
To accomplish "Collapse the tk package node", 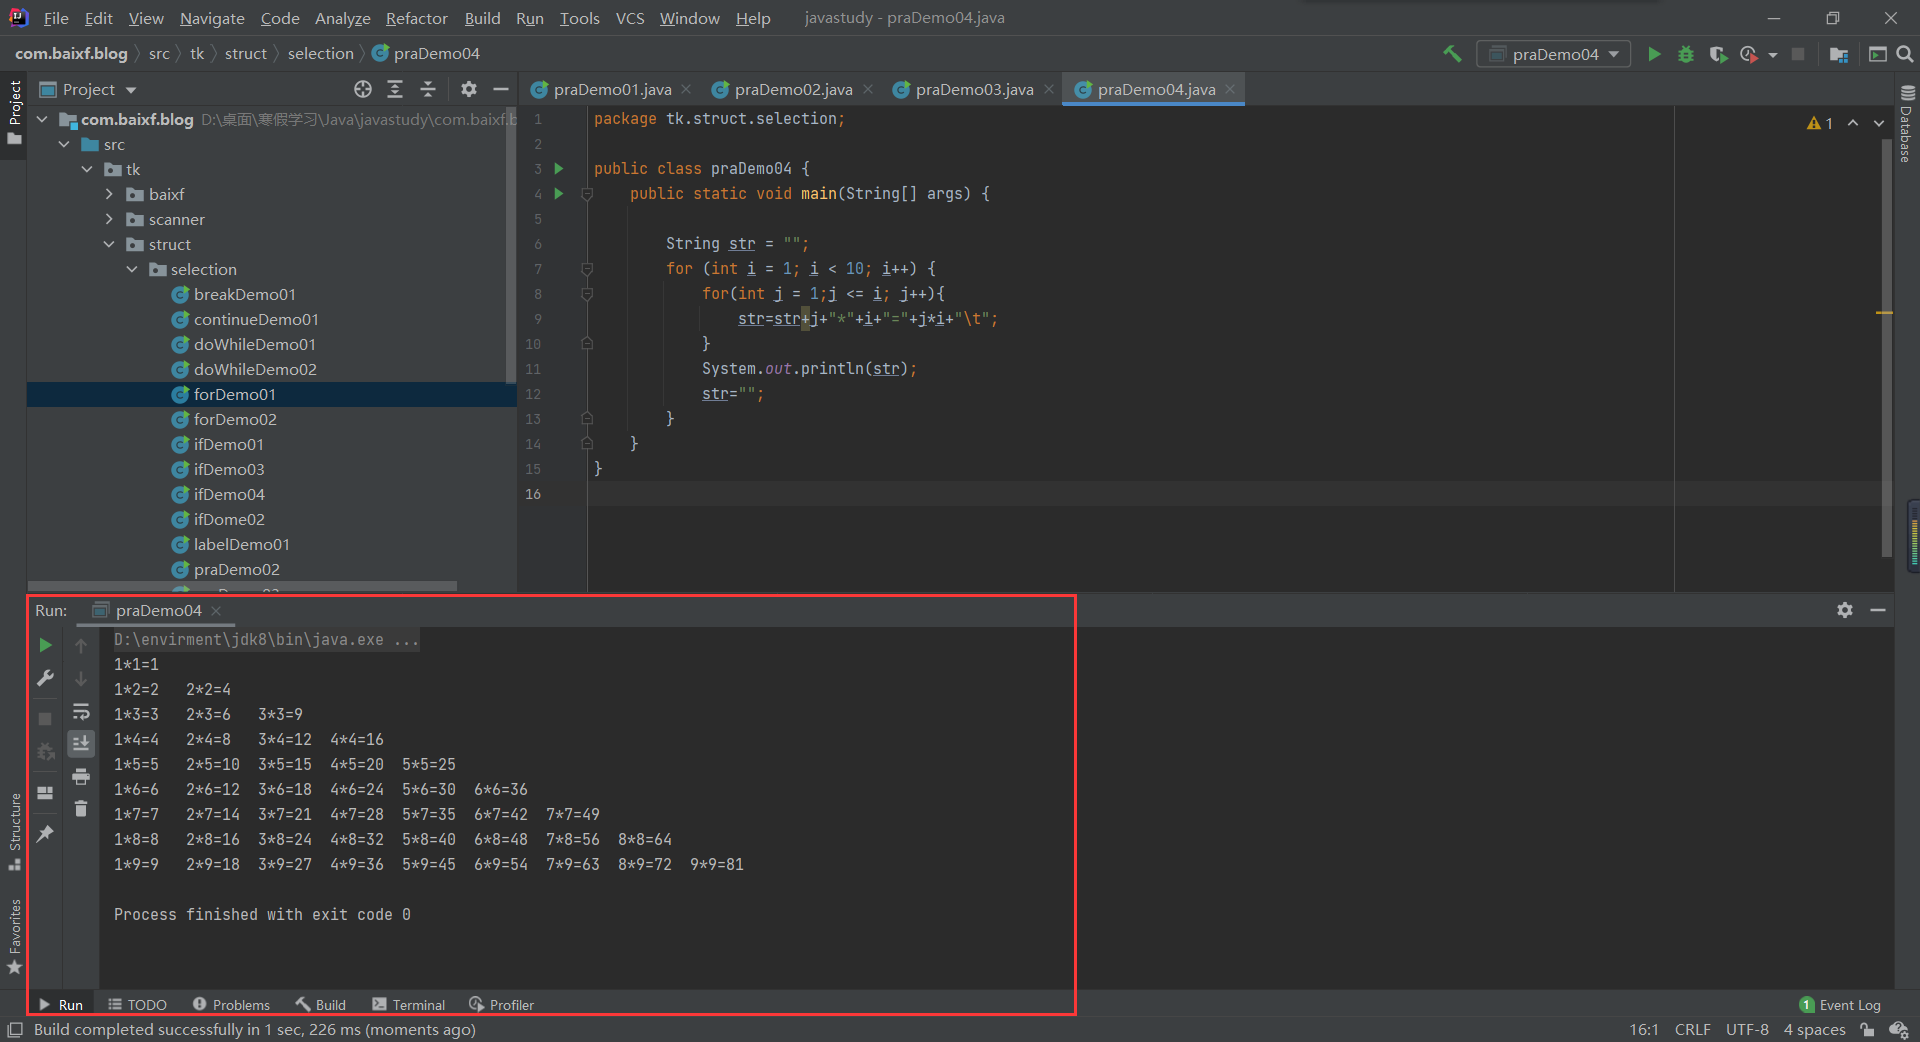I will [x=87, y=169].
